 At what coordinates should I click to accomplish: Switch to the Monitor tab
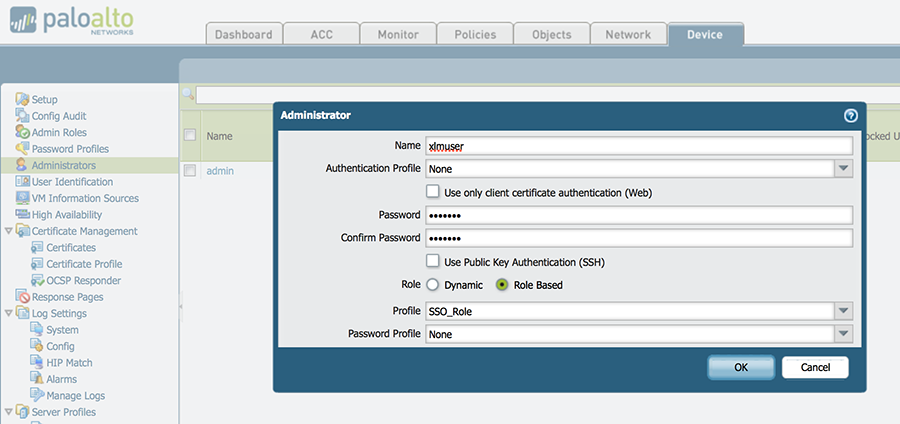tap(397, 34)
